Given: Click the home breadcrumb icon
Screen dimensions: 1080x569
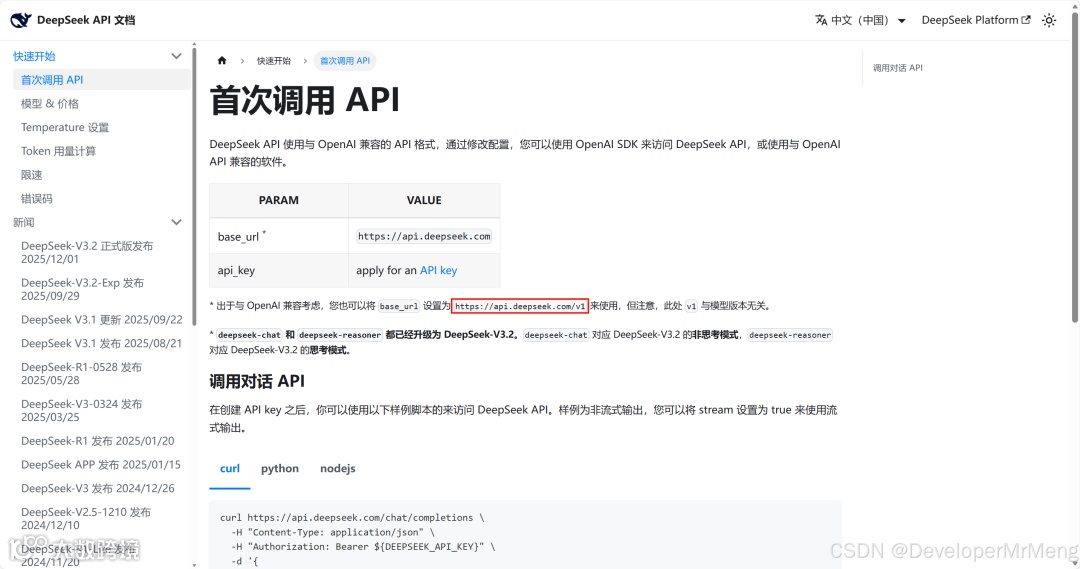Looking at the screenshot, I should [222, 61].
